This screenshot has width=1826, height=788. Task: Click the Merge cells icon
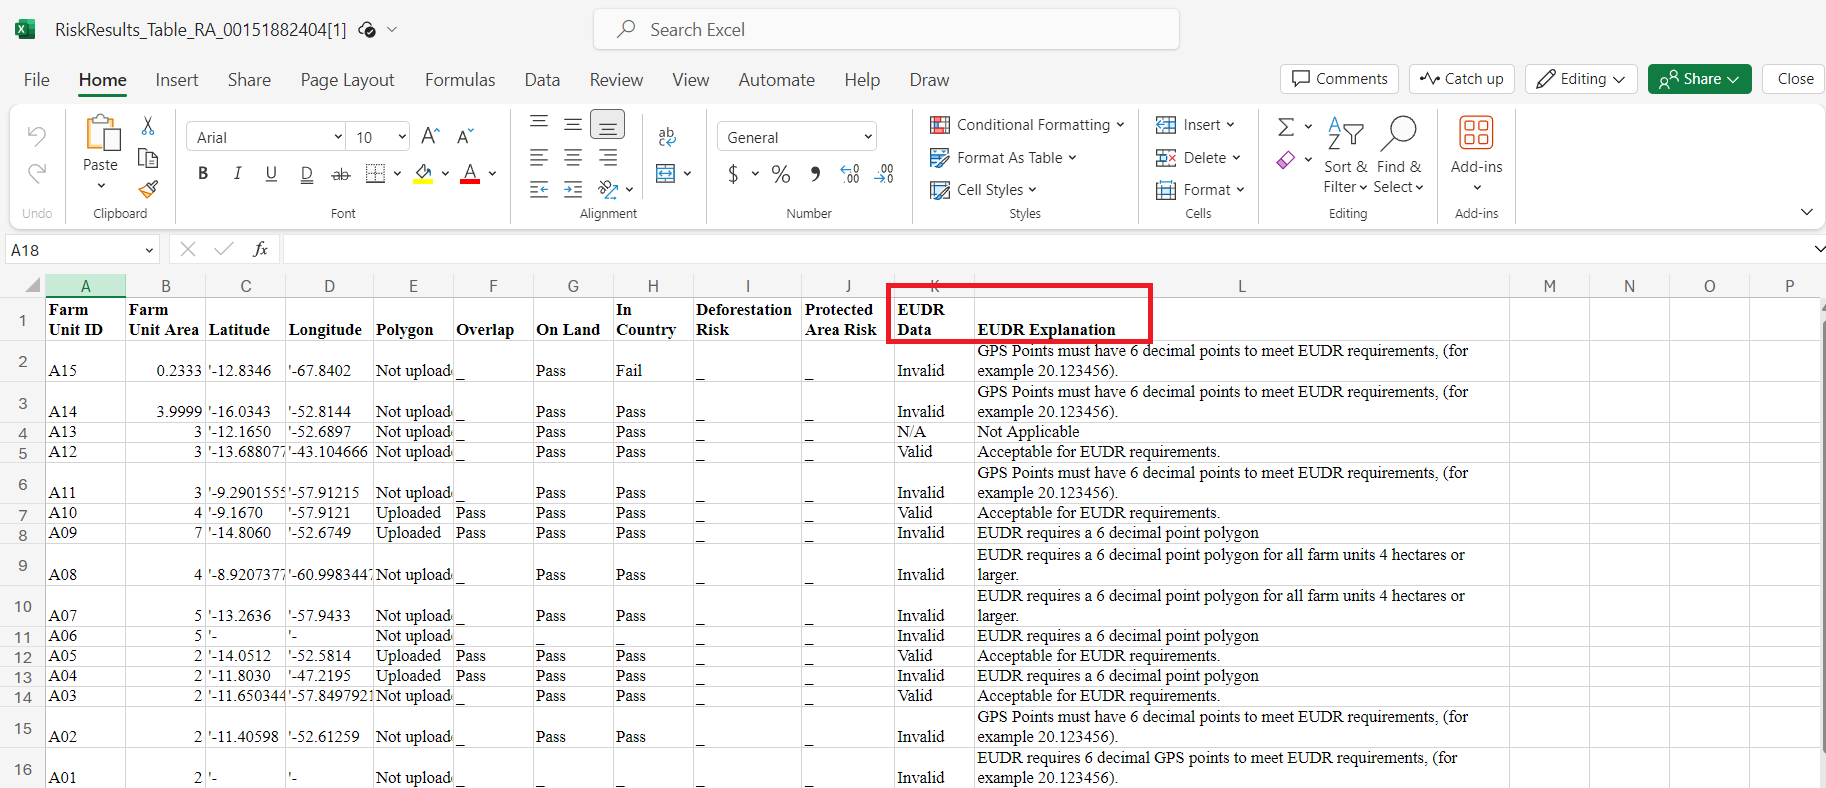click(666, 174)
